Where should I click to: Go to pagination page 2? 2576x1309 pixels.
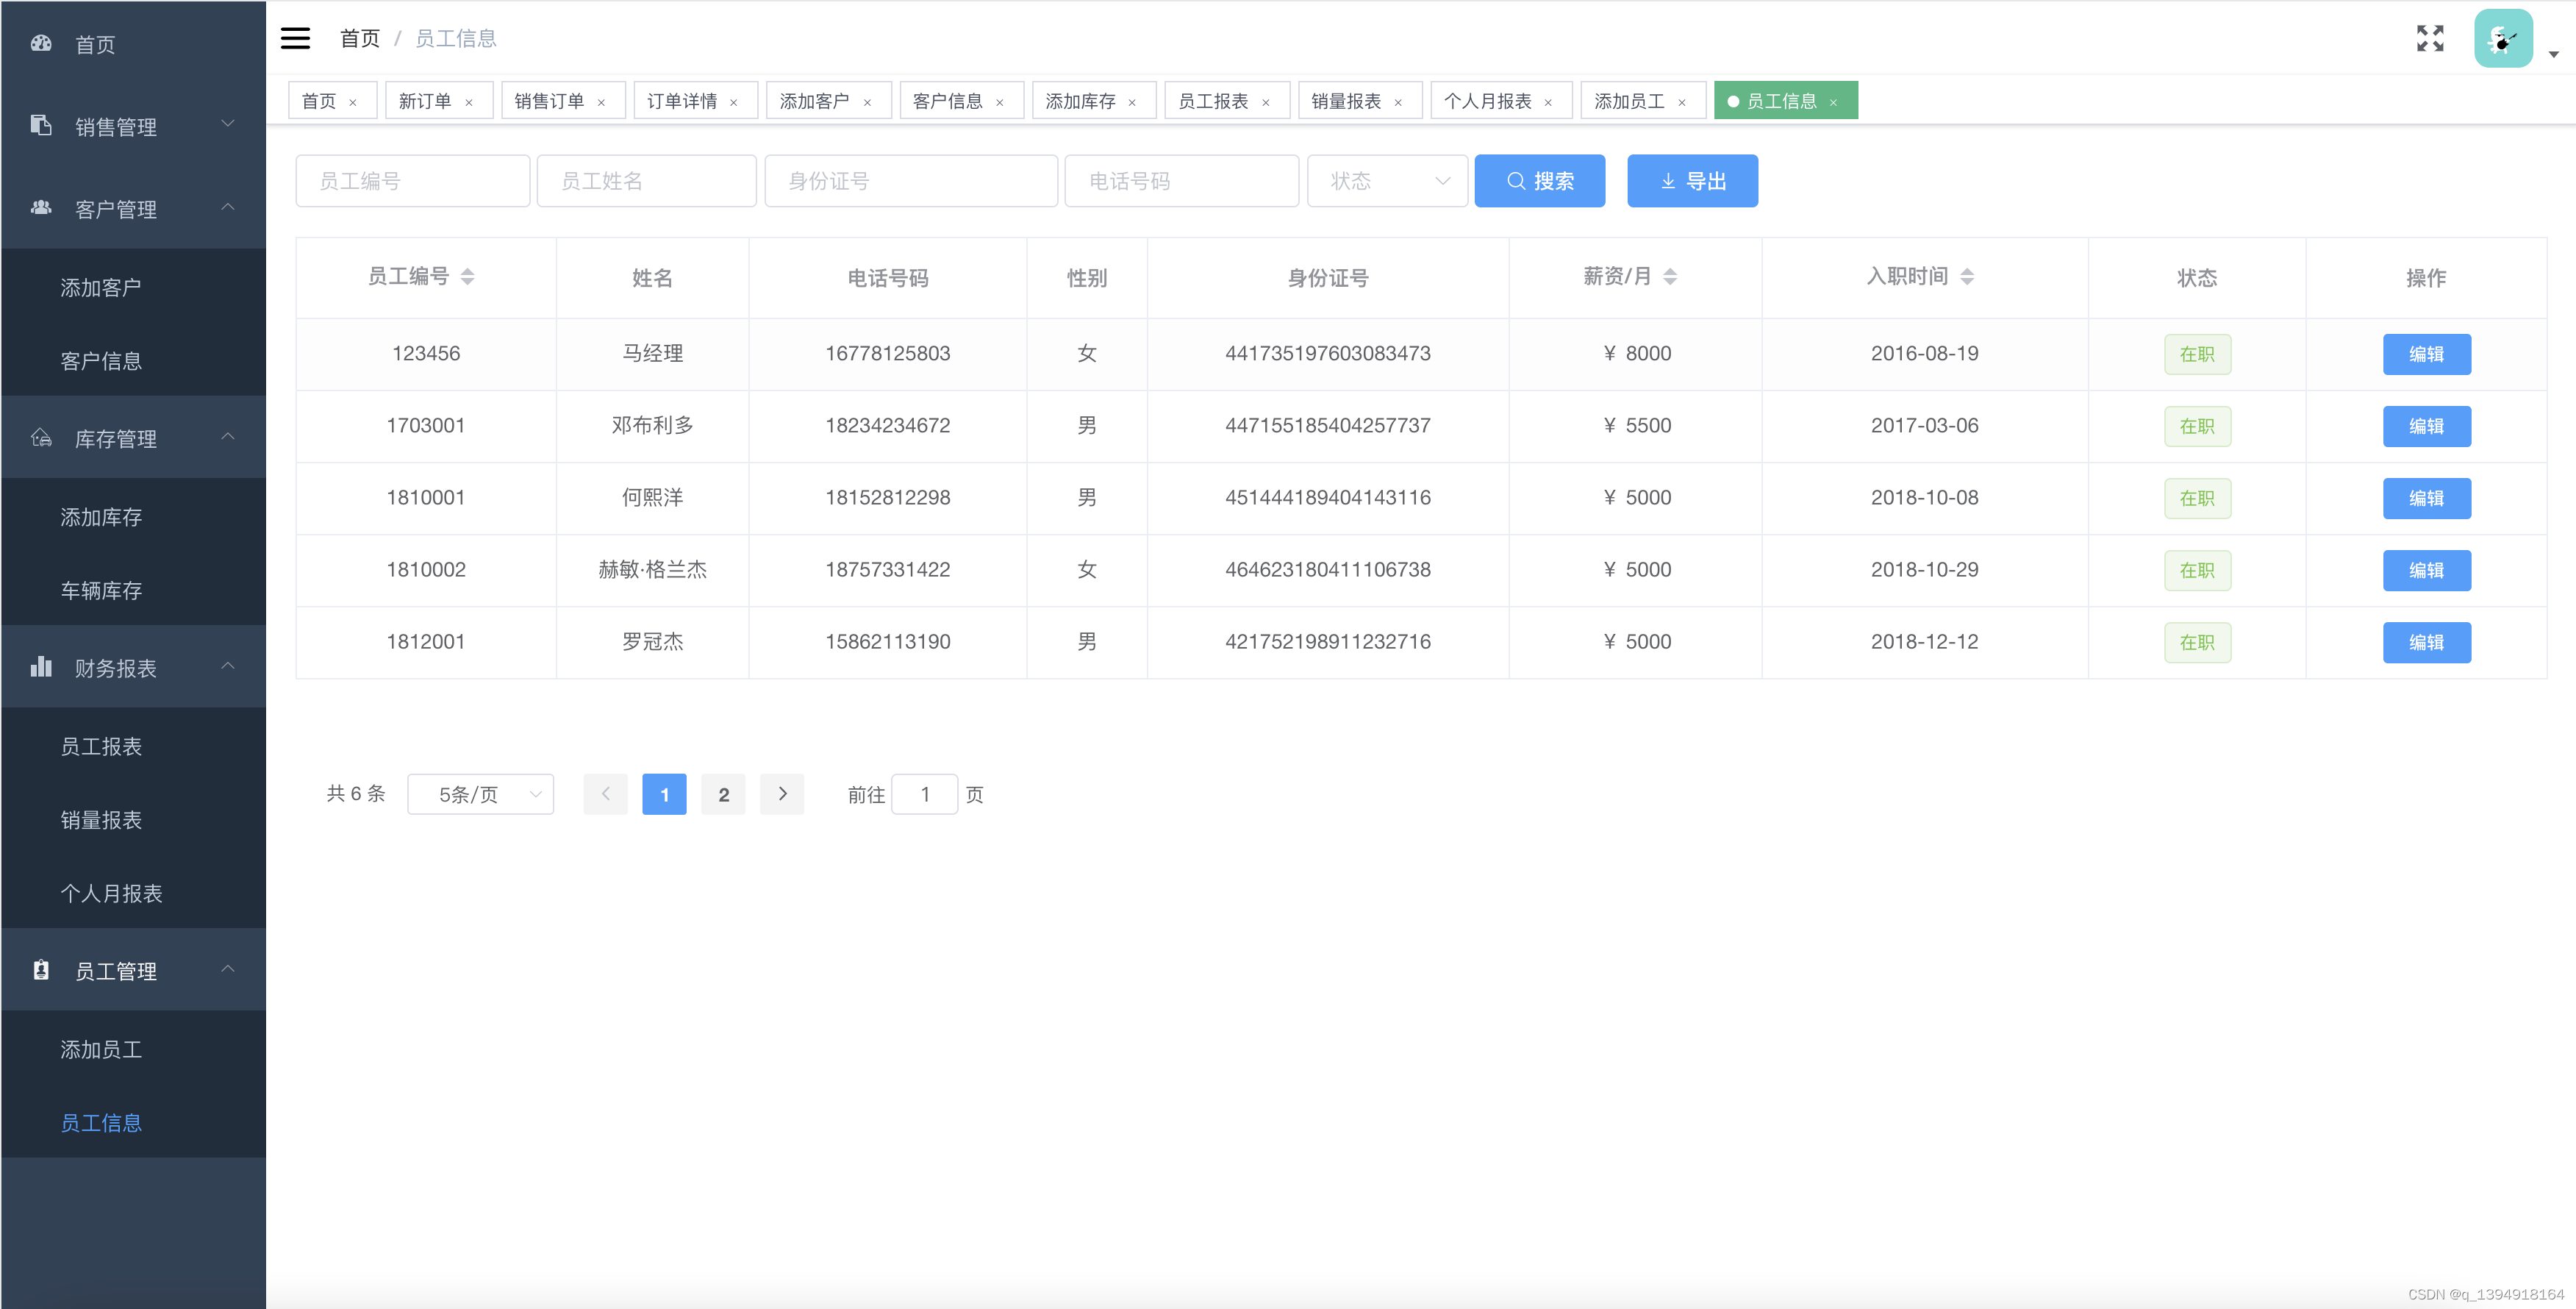pos(723,794)
